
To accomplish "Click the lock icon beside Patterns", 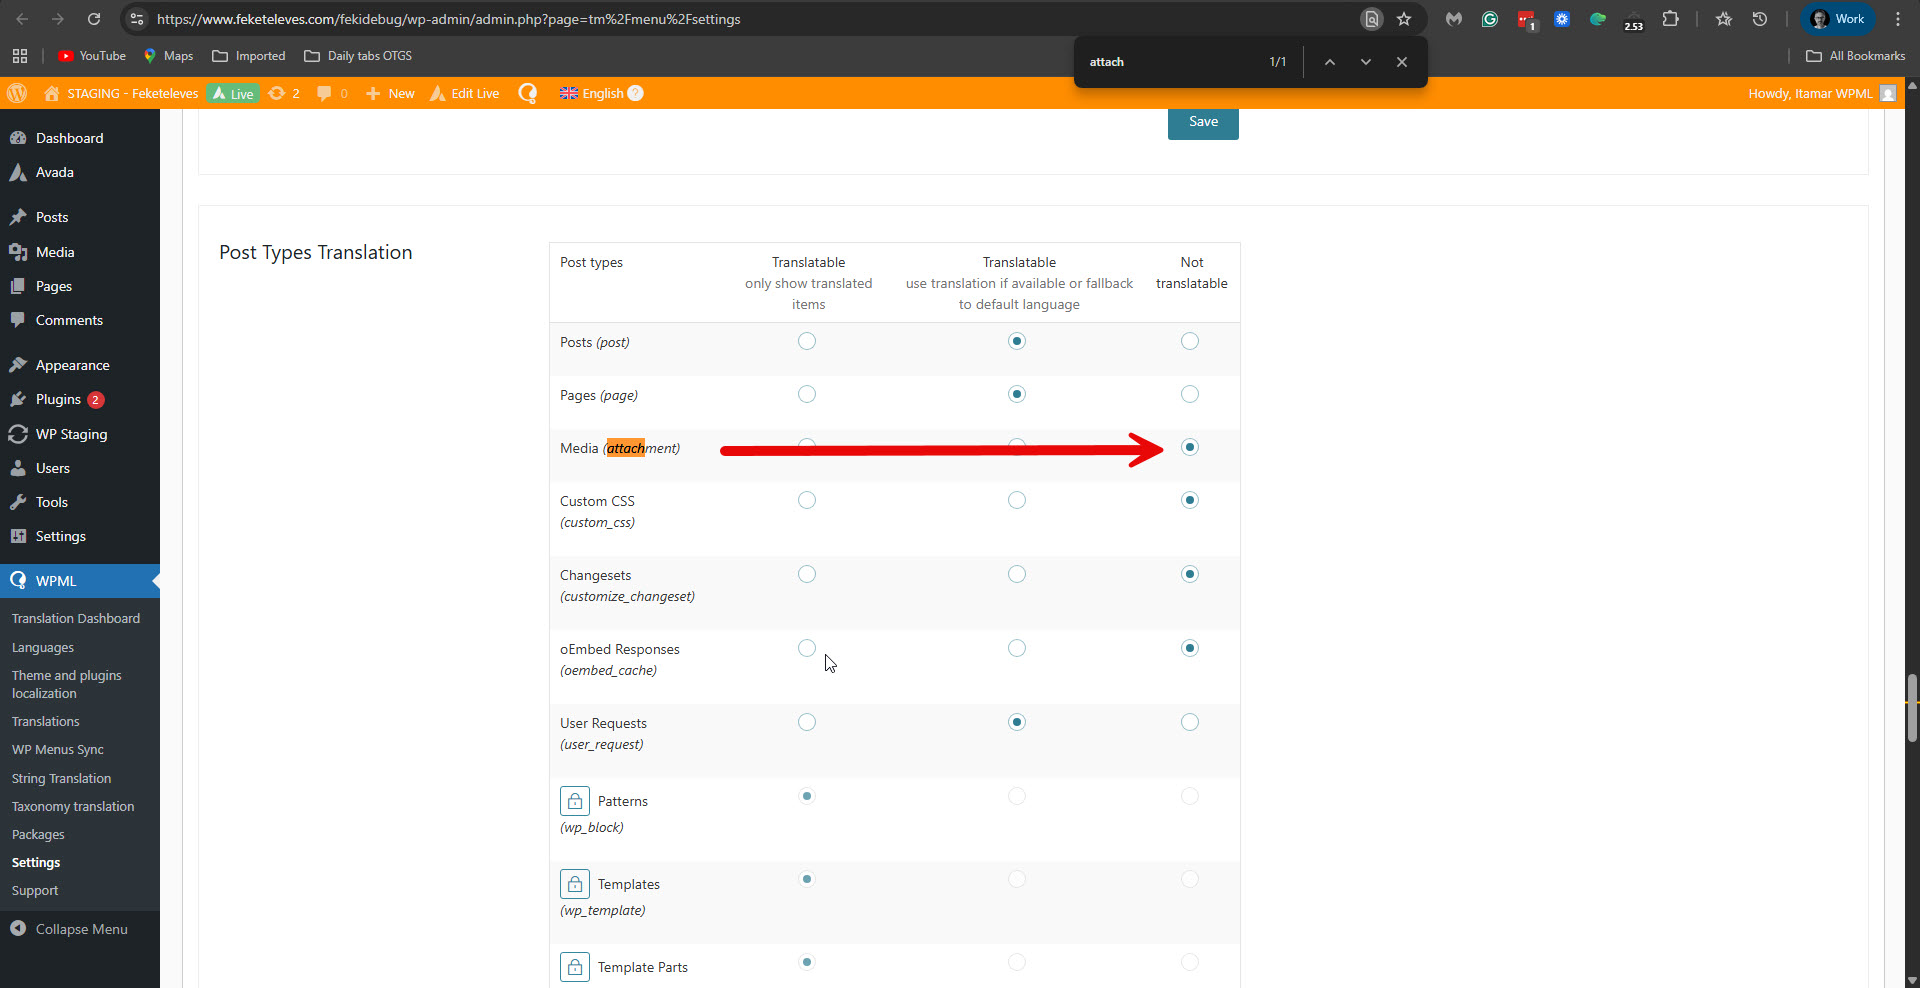I will click(575, 801).
